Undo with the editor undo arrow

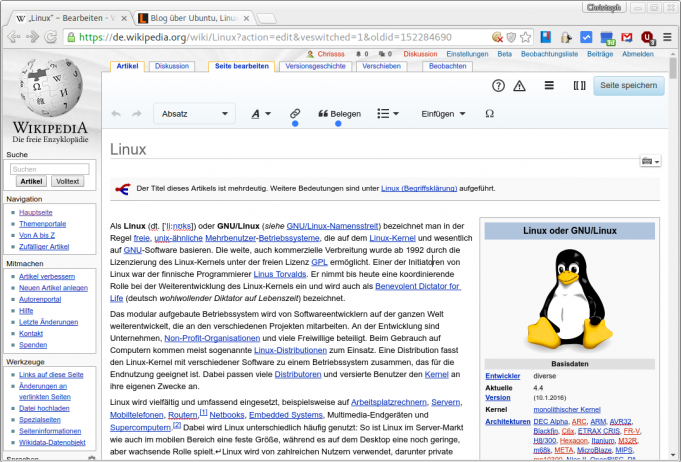coord(116,114)
